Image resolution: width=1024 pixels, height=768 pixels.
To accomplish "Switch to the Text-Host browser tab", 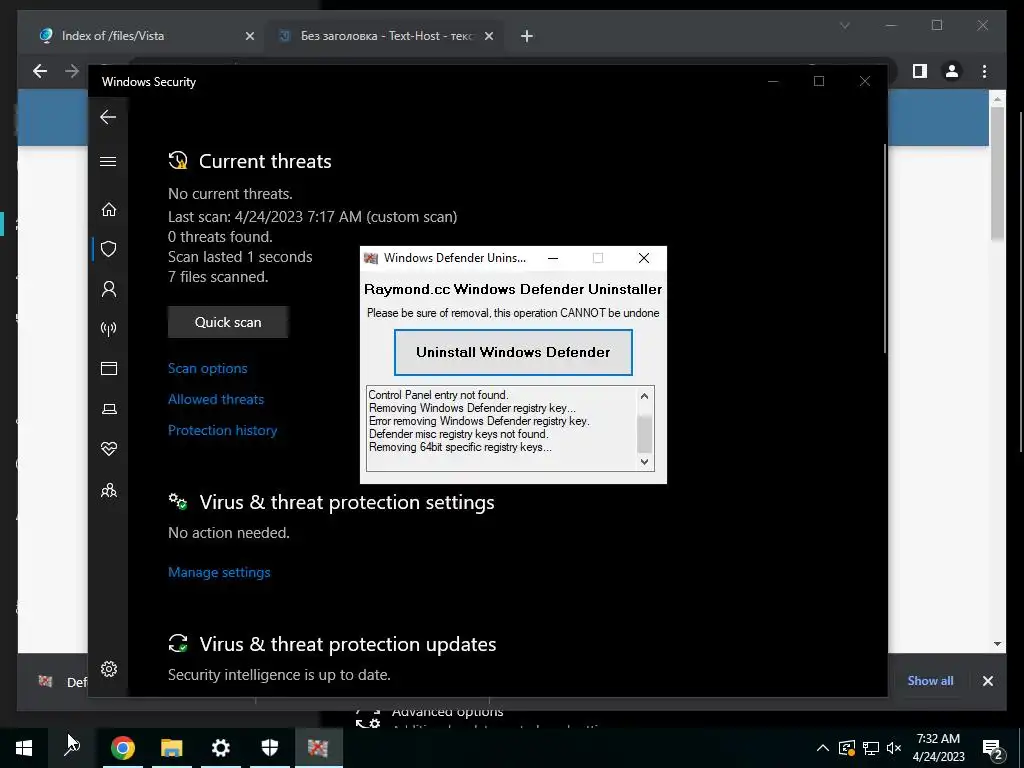I will [387, 36].
